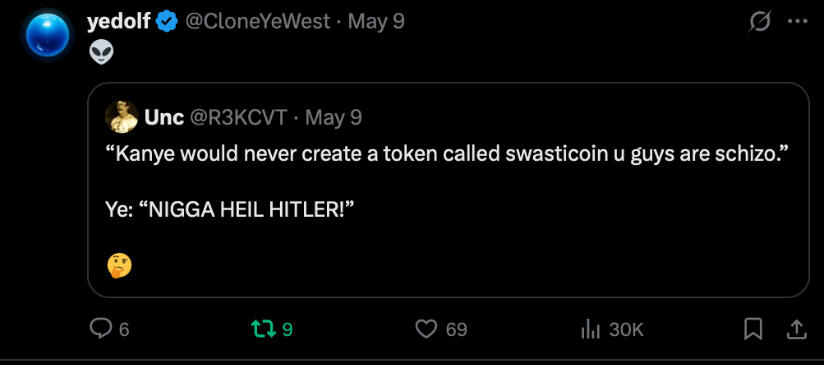The image size is (824, 365).
Task: Click the green repost arrows icon
Action: pos(263,329)
